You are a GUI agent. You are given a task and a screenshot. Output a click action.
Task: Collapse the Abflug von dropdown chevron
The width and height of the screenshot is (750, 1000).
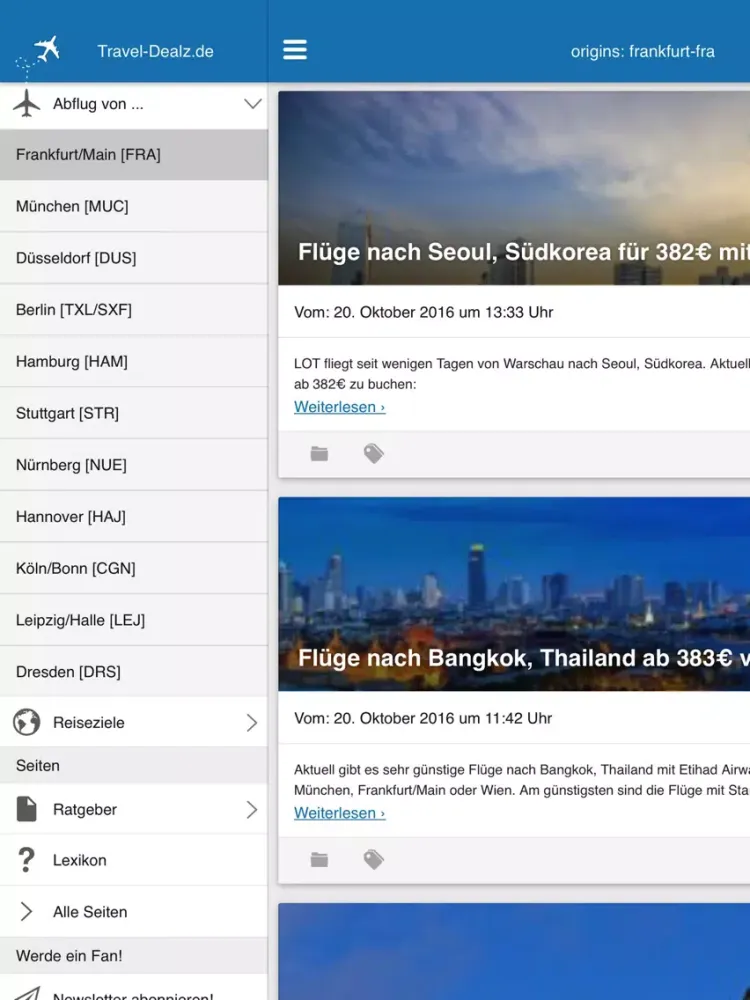tap(253, 103)
